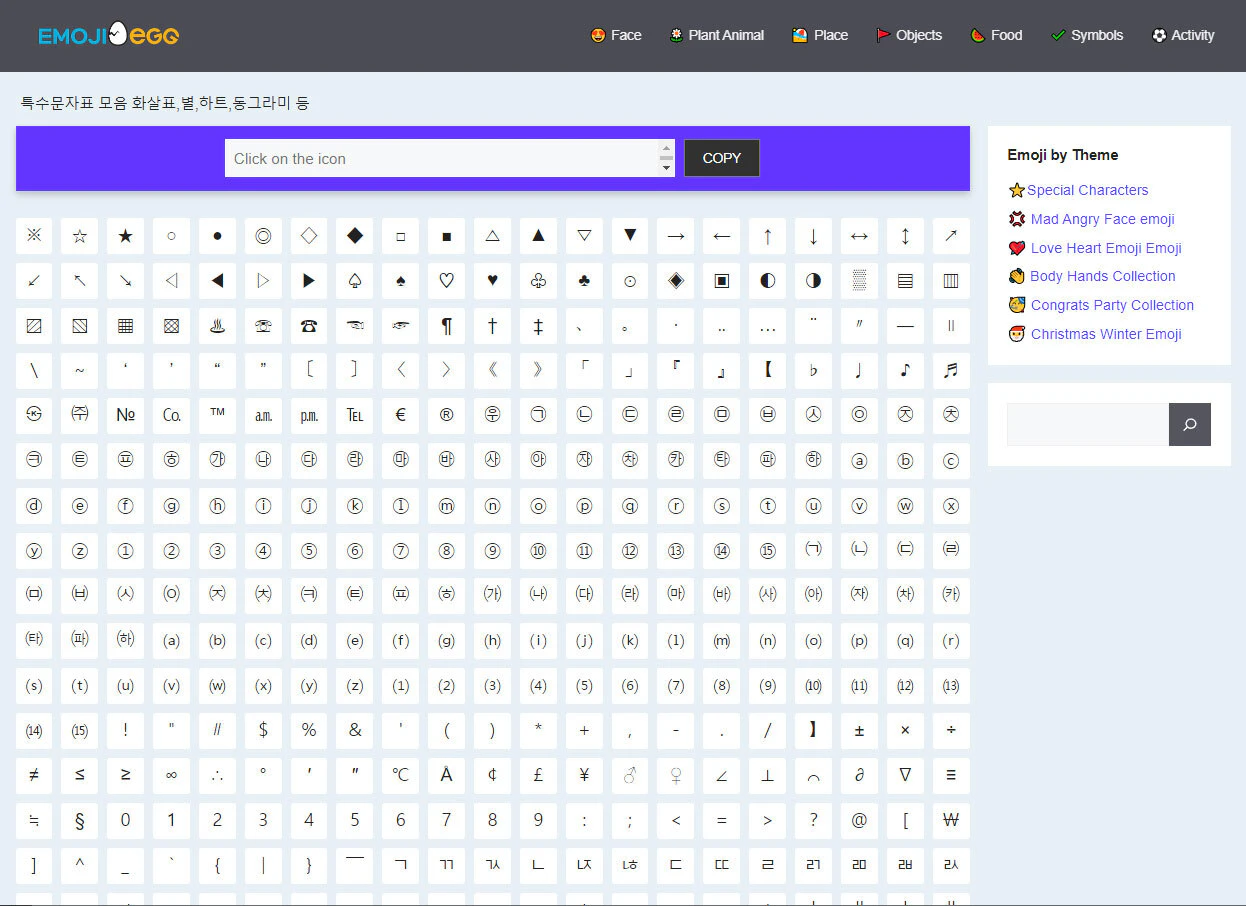This screenshot has width=1246, height=906.
Task: Click the registered ® symbol
Action: click(x=446, y=415)
